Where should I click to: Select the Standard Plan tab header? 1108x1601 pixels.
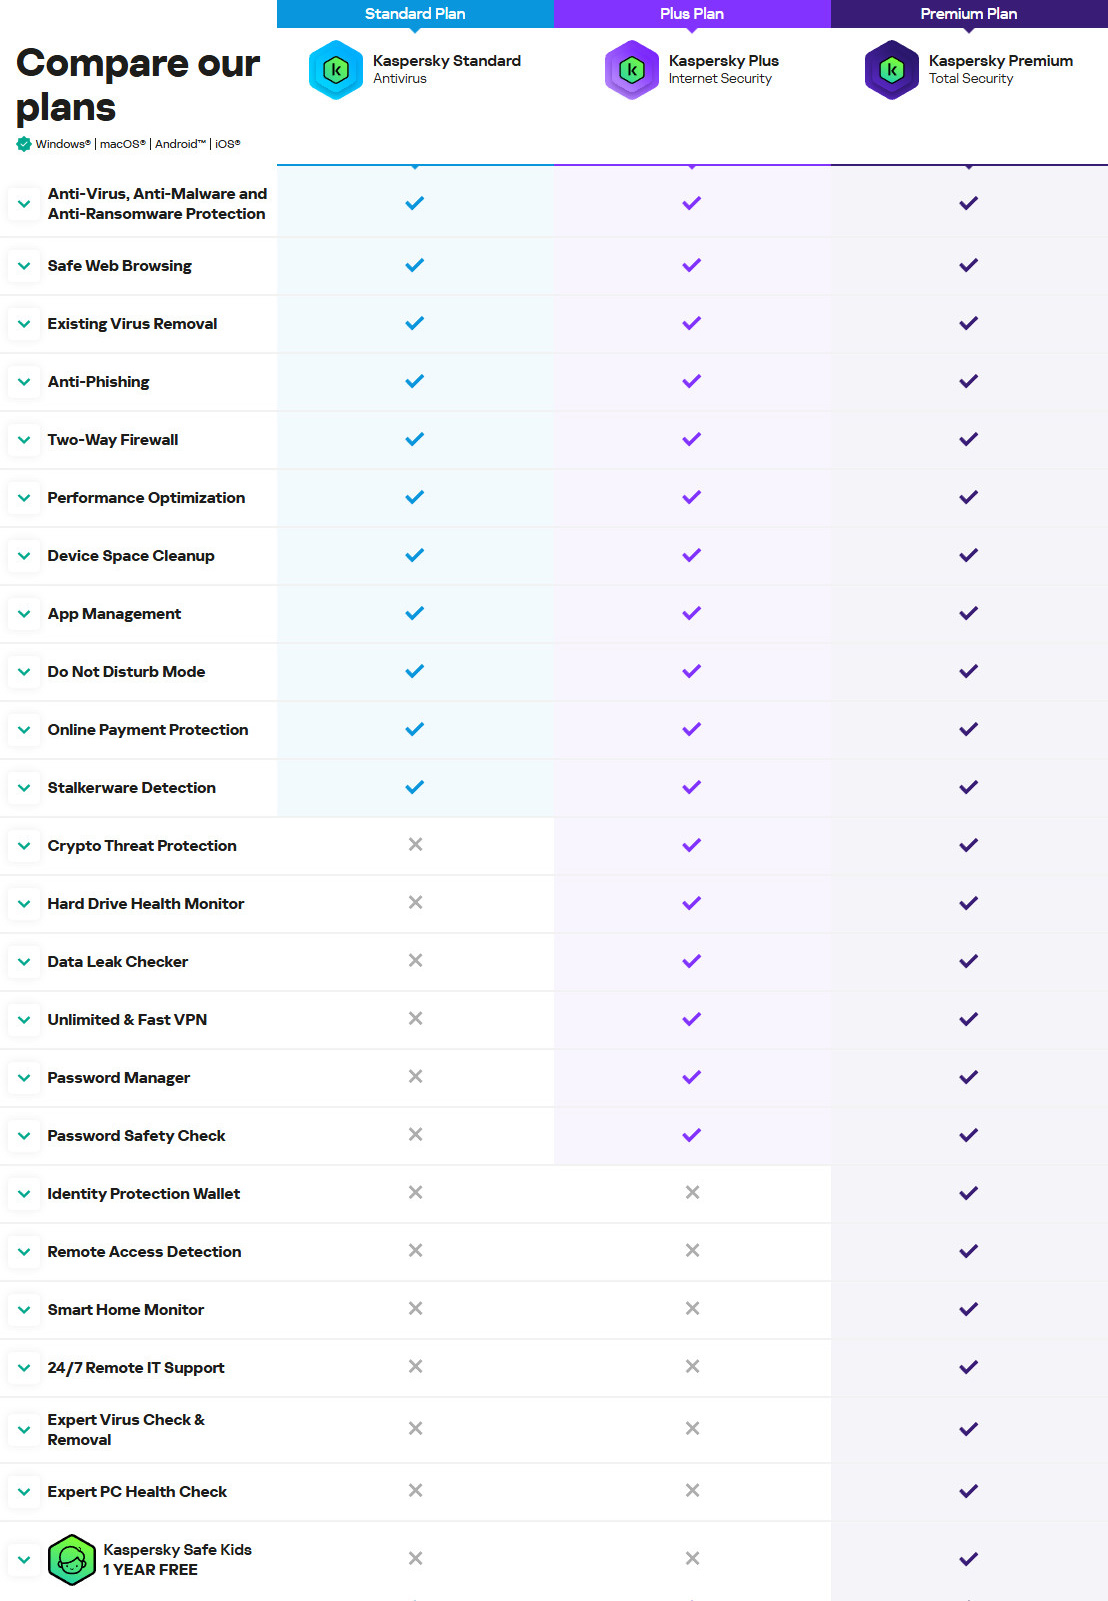click(415, 14)
